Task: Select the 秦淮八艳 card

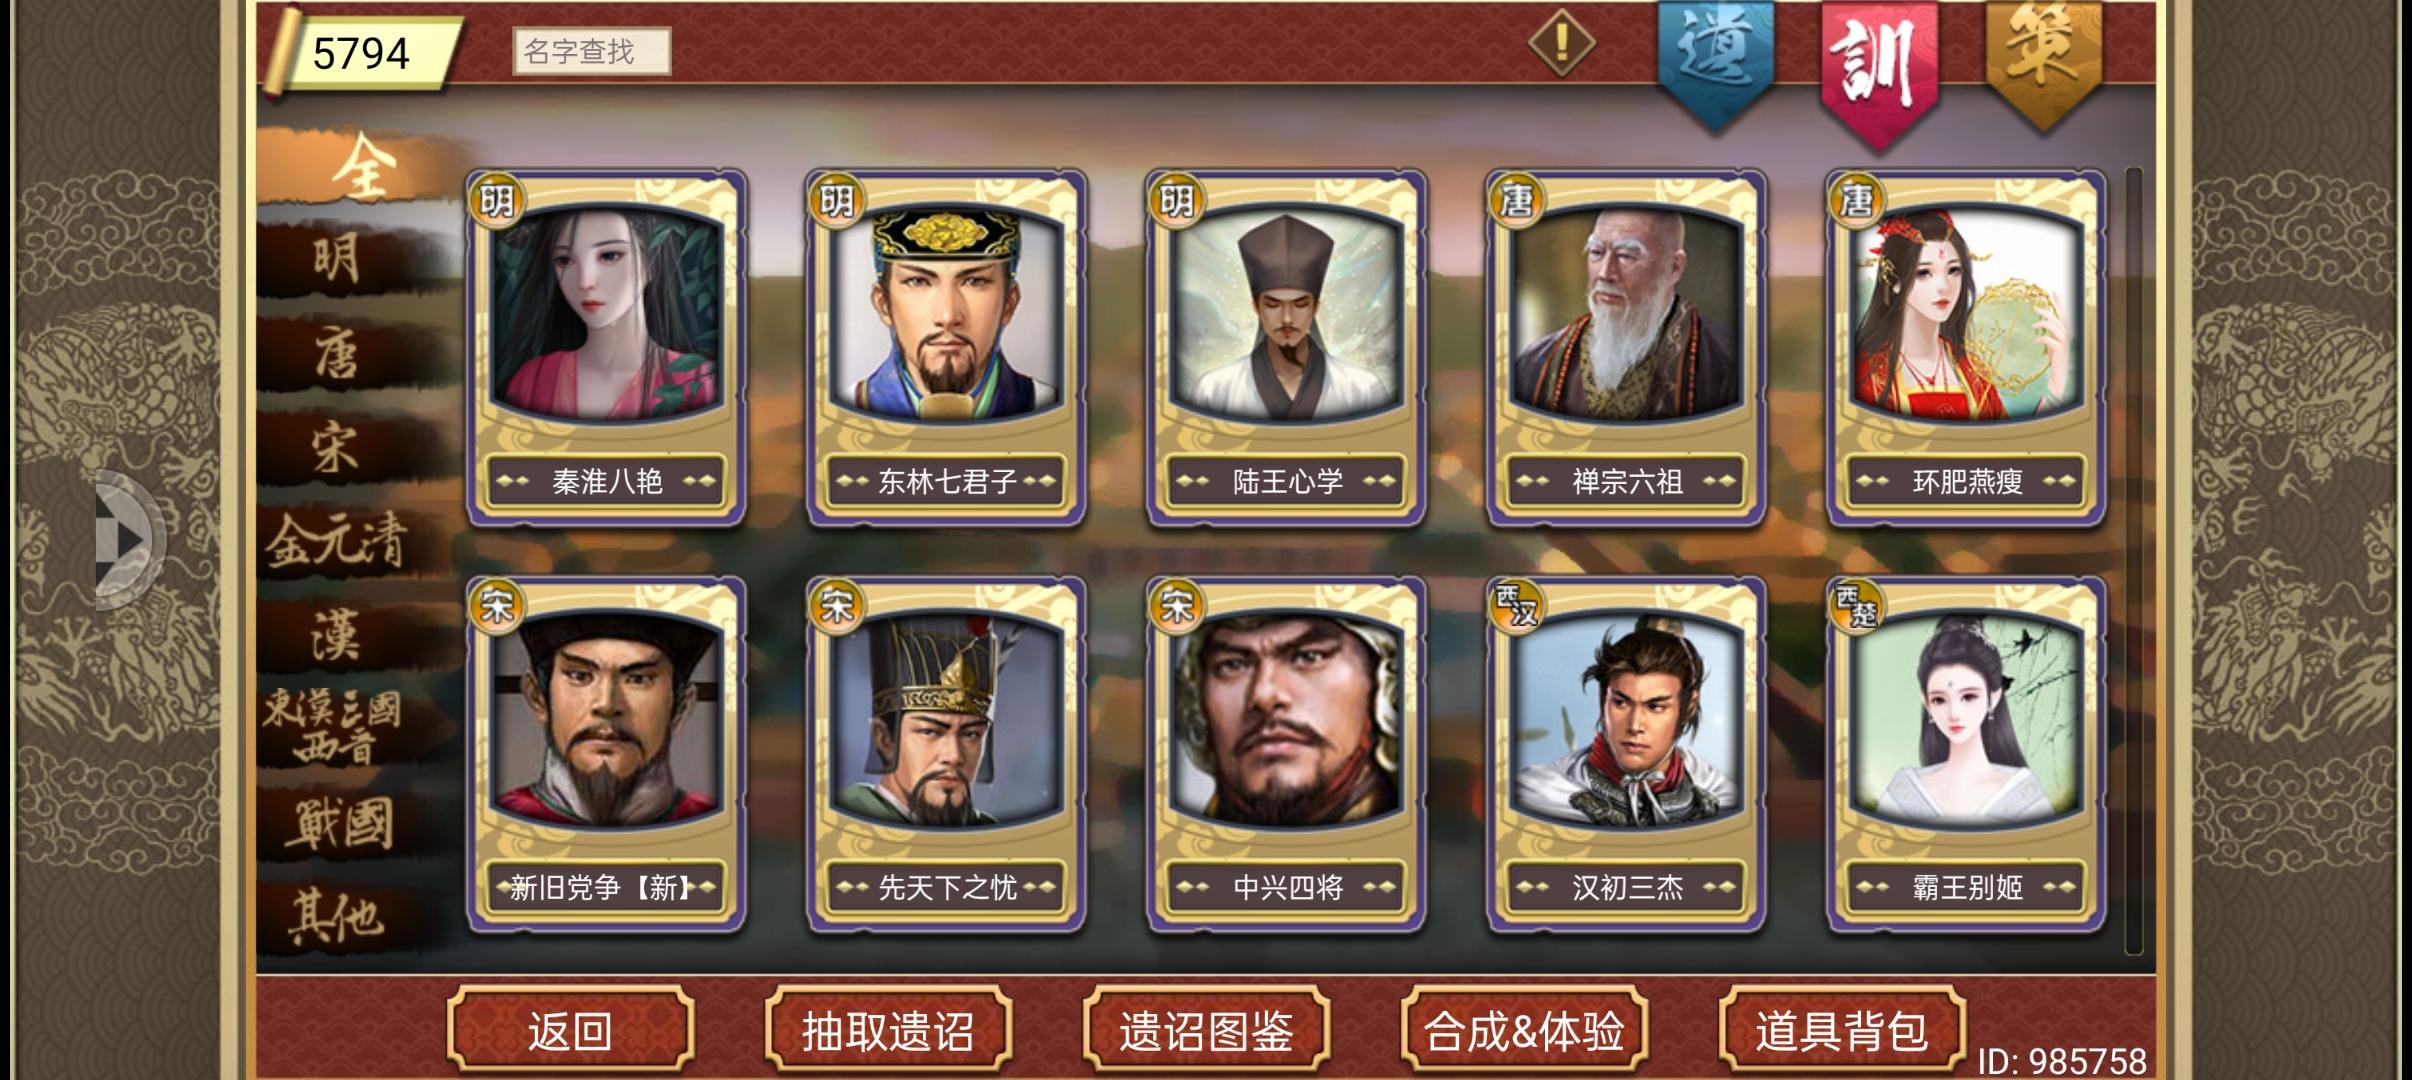Action: 606,346
